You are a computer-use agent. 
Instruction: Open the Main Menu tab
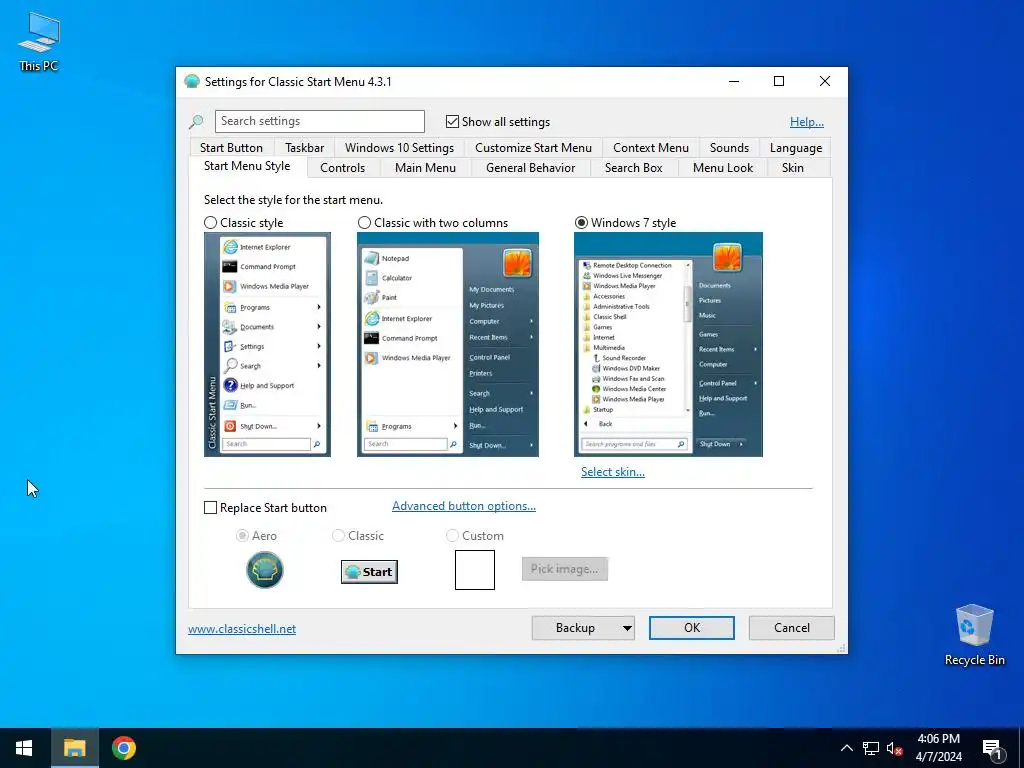point(425,168)
